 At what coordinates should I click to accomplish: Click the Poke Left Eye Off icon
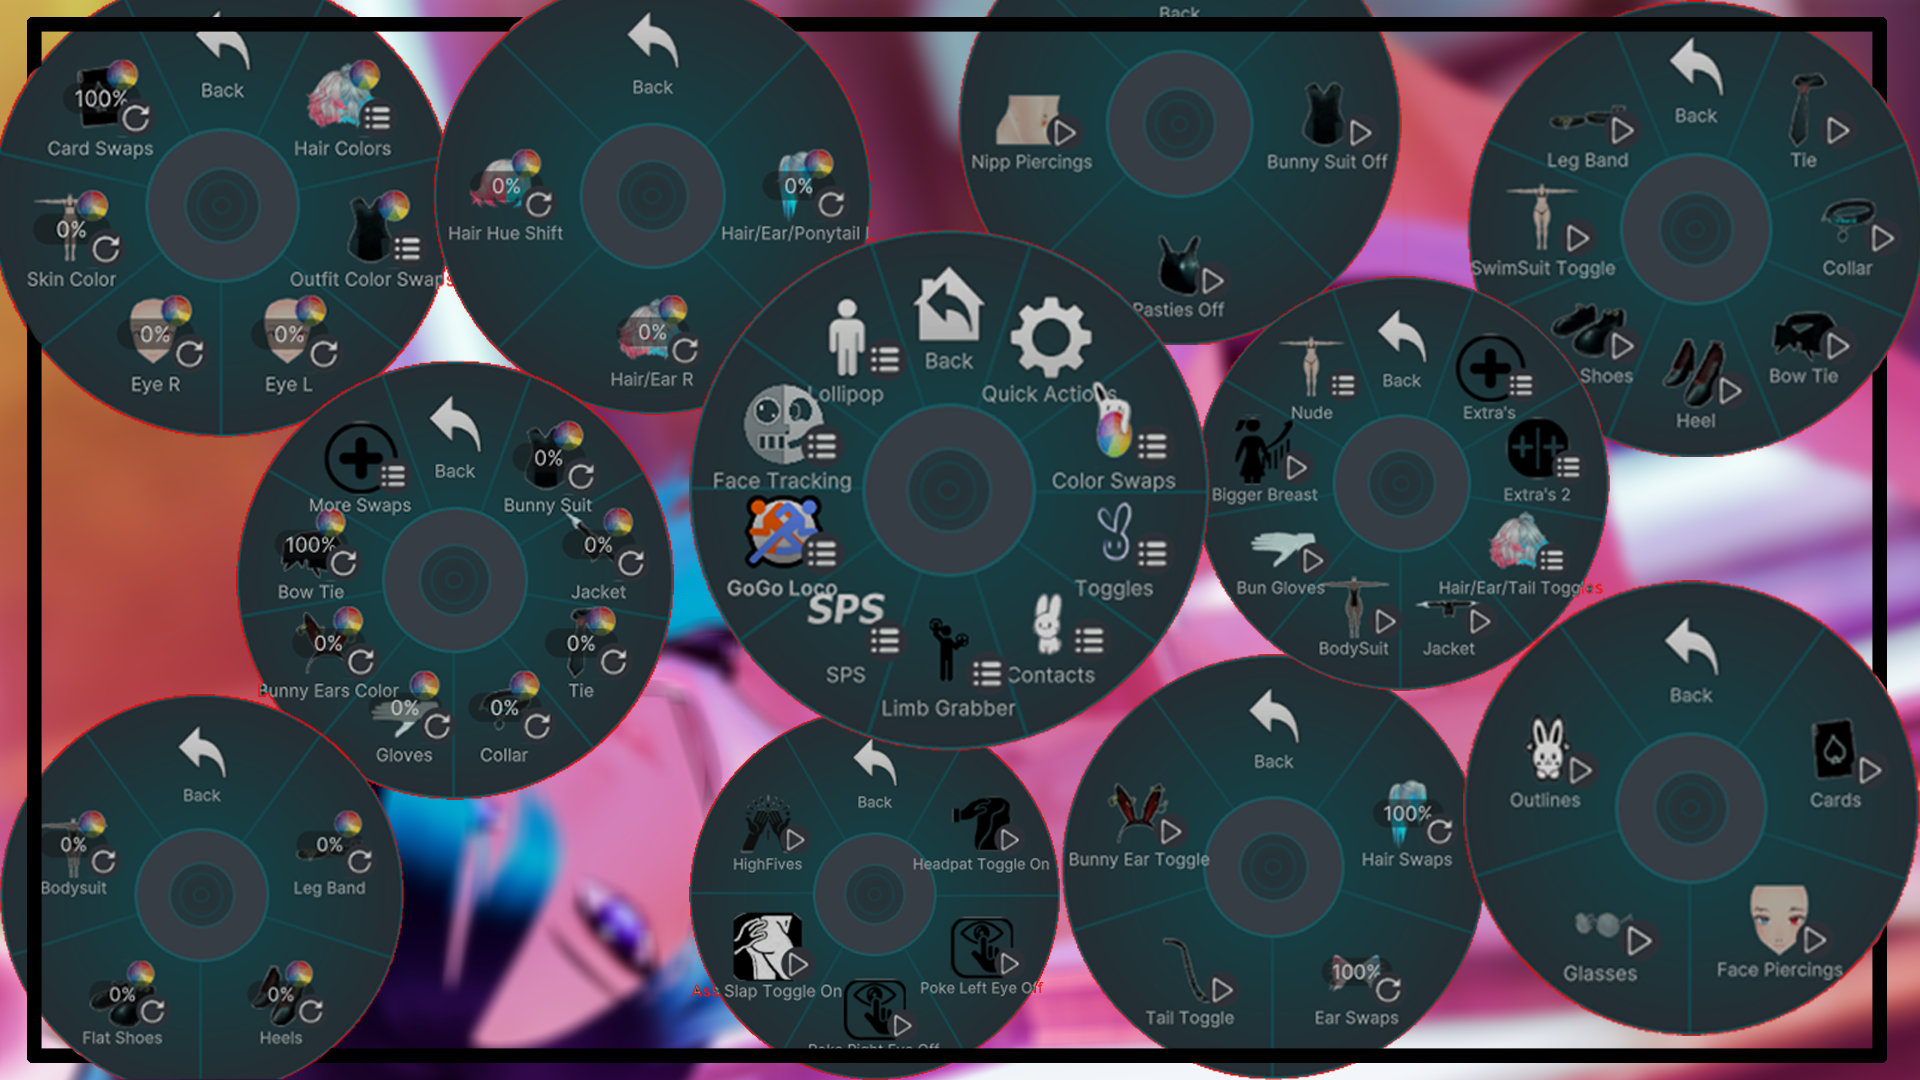coord(981,946)
